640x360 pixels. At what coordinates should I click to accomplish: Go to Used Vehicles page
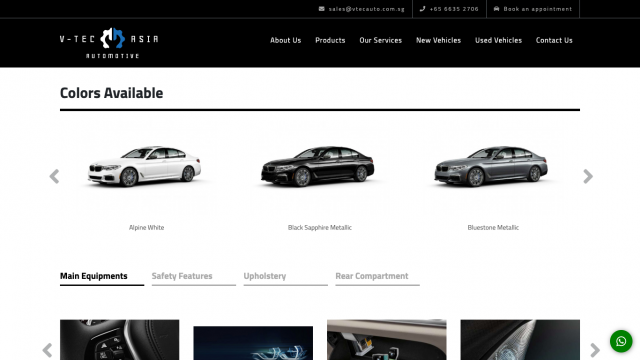[x=498, y=40]
